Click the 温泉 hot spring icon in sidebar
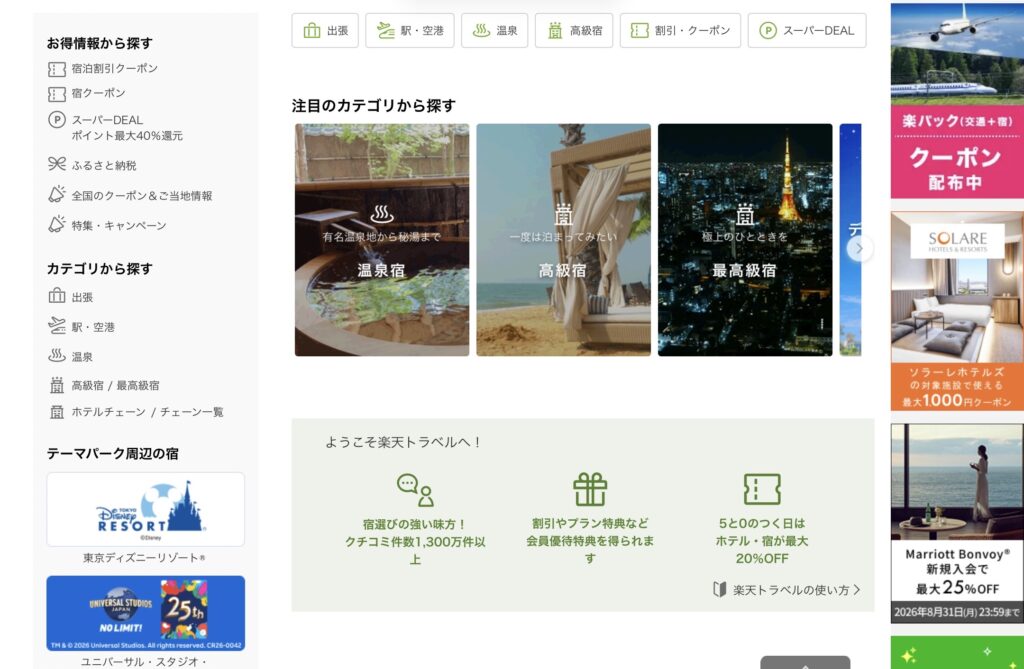The image size is (1024, 669). pos(57,355)
